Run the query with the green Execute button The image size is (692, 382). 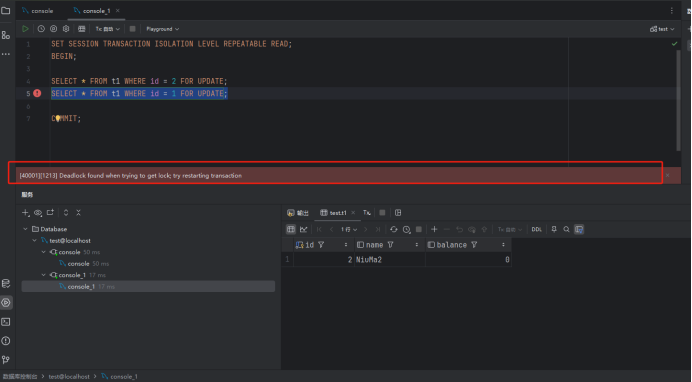click(25, 29)
